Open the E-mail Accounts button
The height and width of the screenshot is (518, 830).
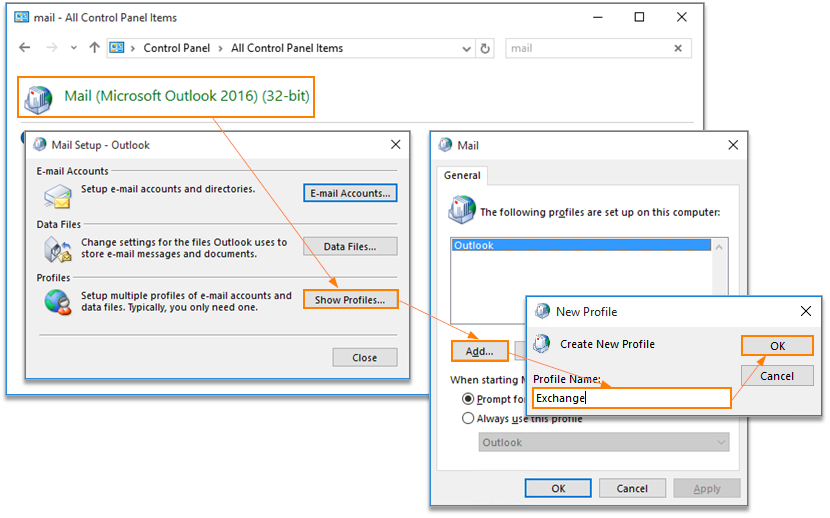tap(350, 193)
